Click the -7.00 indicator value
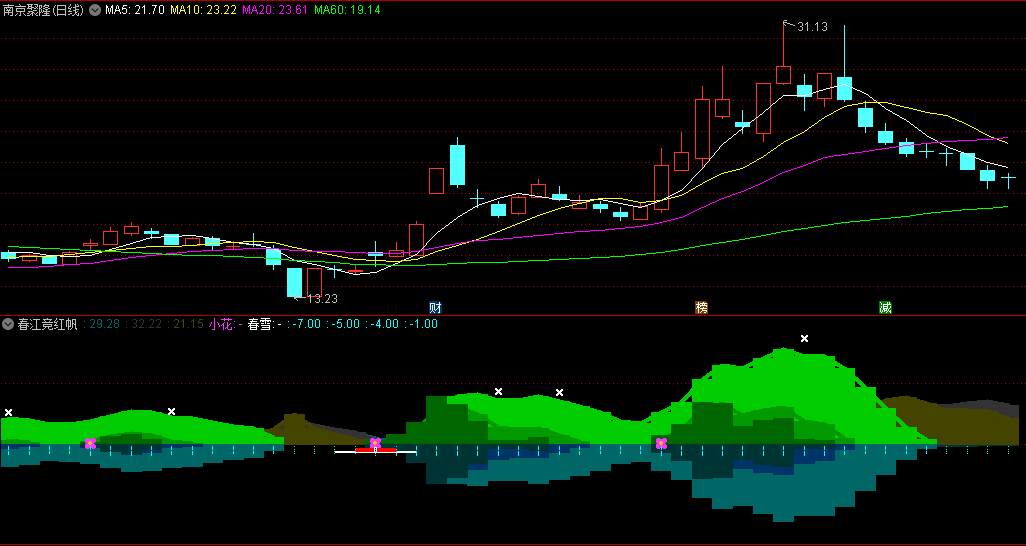 point(306,323)
